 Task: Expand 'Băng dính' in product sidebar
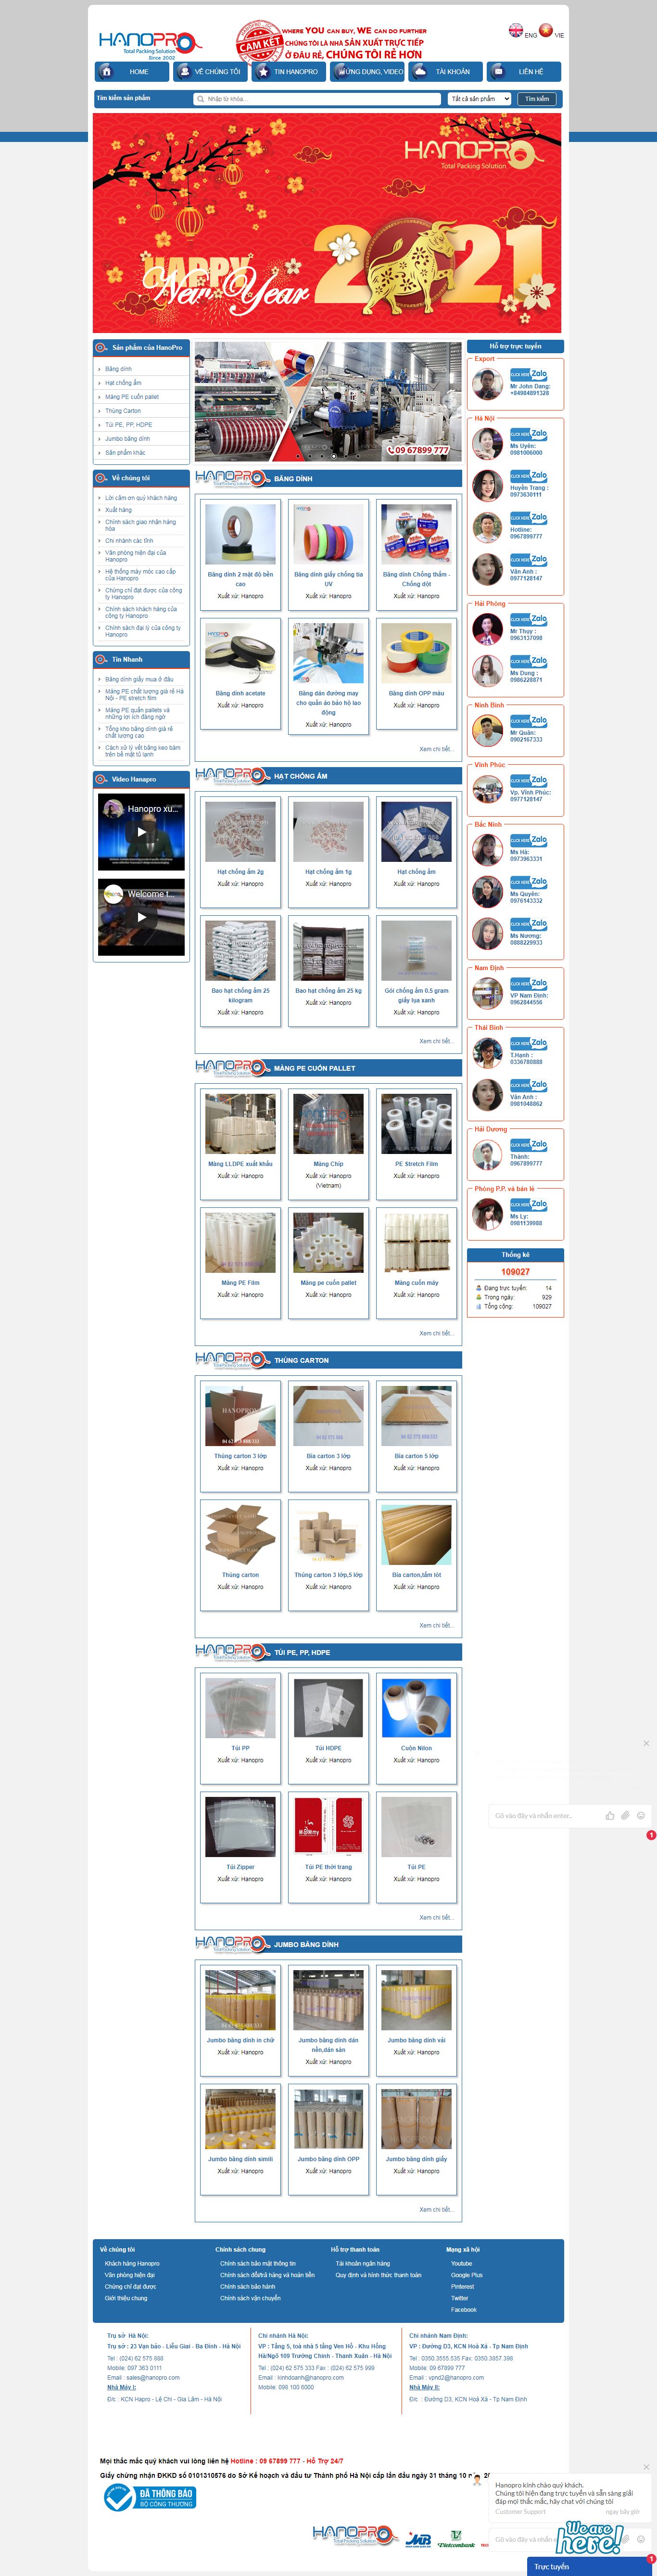pos(118,369)
